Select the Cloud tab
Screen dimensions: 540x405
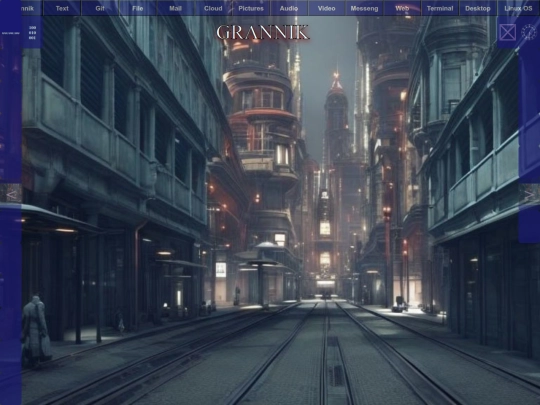pos(213,8)
